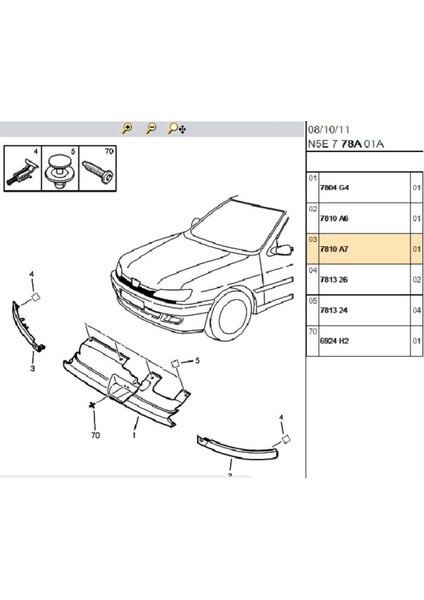Click quantity 02 in the 7813 26 row
This screenshot has height=600, width=424.
[x=417, y=280]
